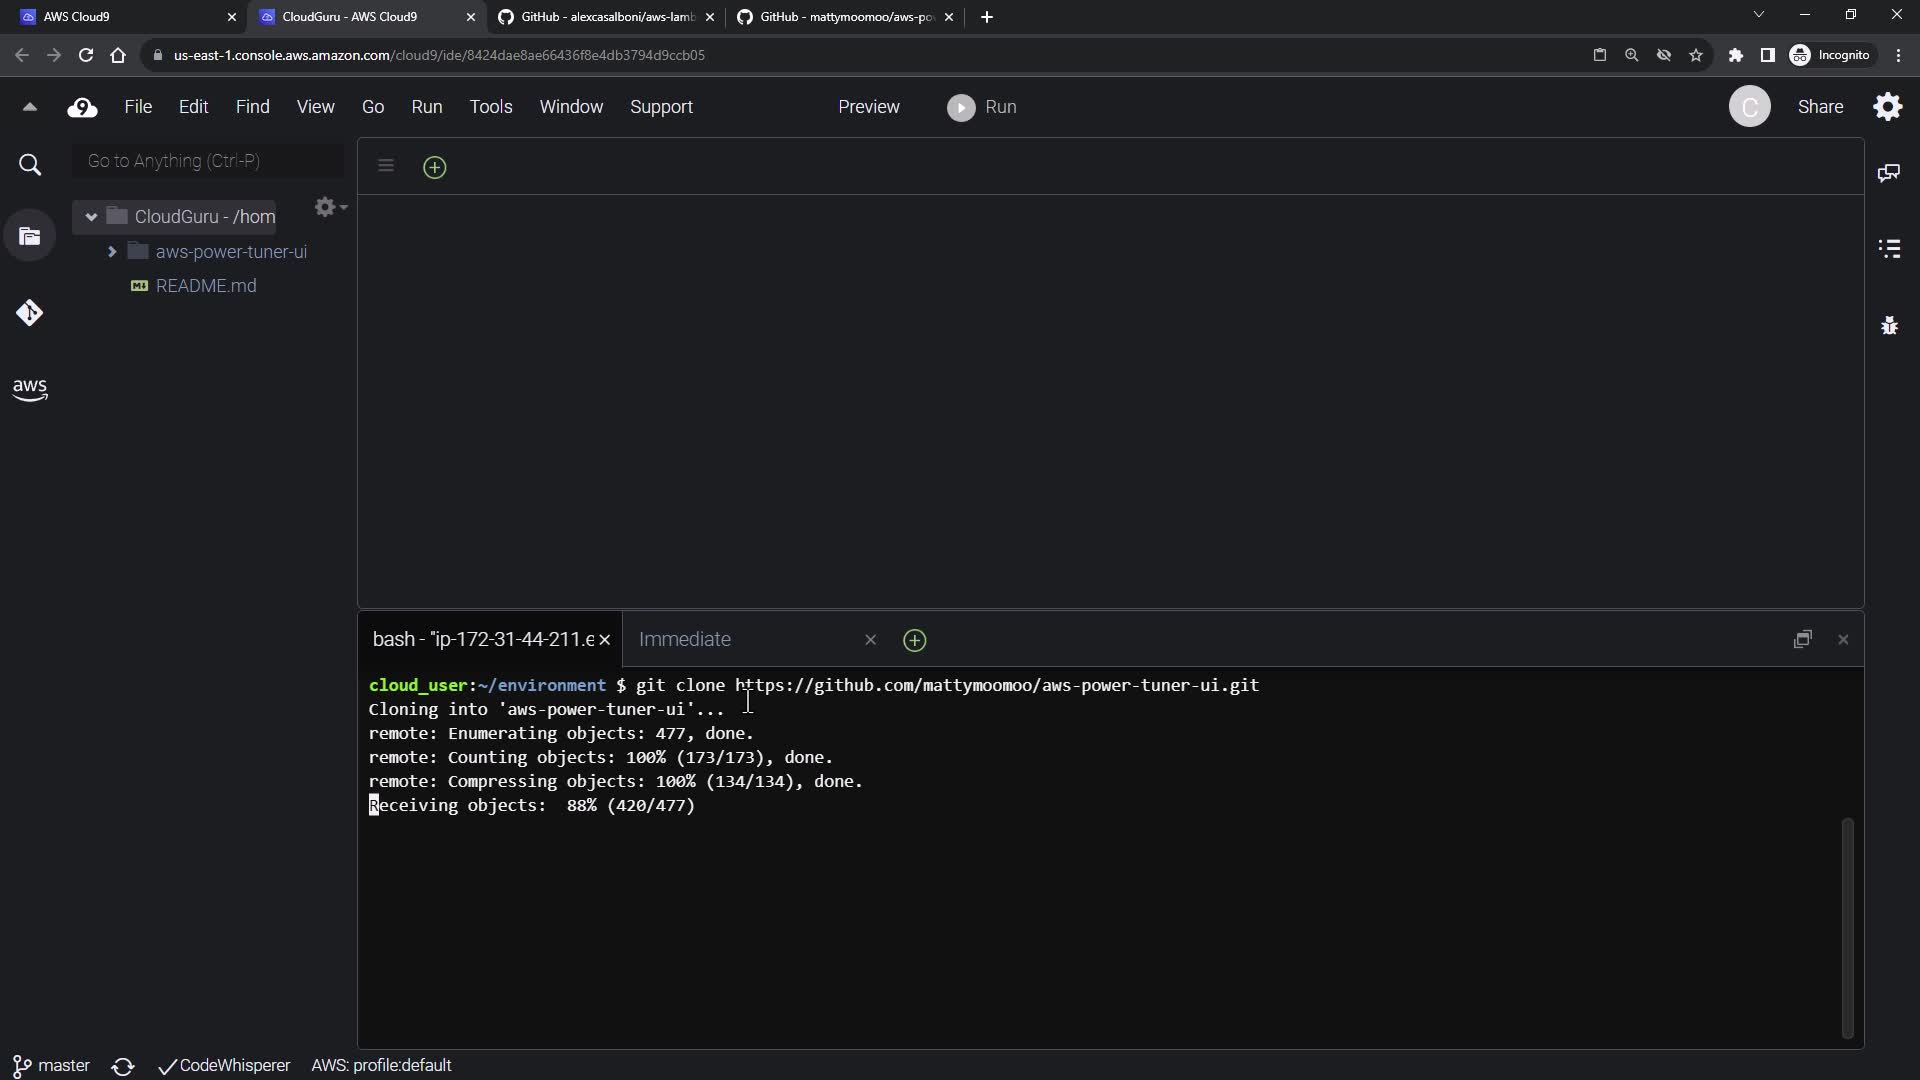Click the Cloud9 cloud logo icon
Viewport: 1920px width, 1080px height.
coord(82,107)
